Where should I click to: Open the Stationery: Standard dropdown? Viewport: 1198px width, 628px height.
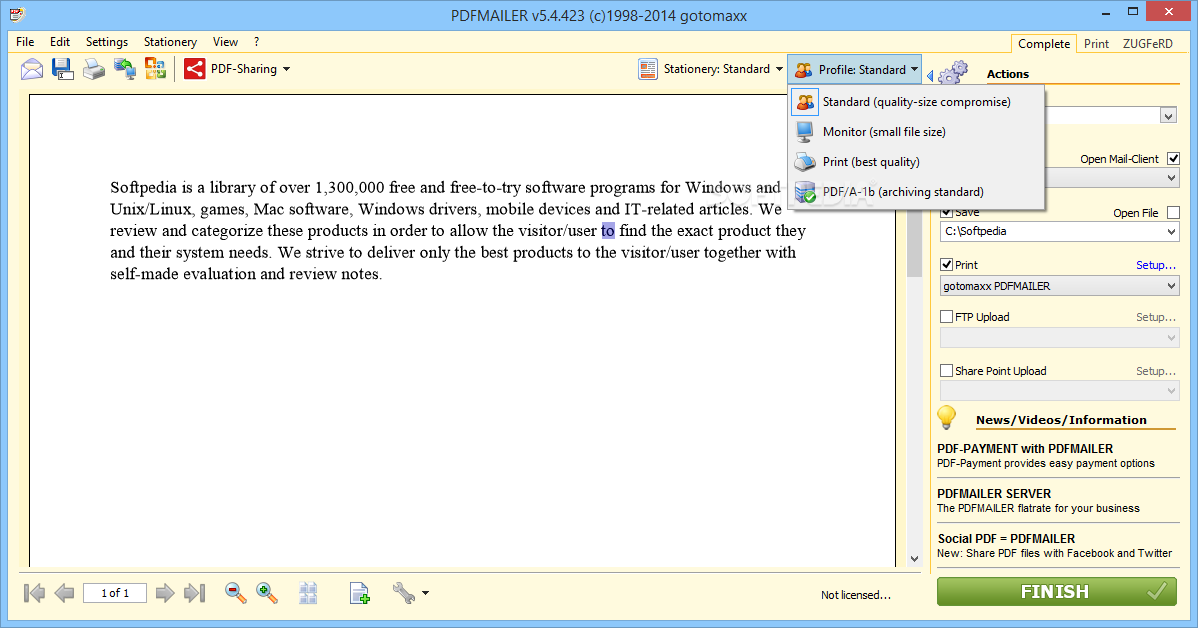[711, 69]
